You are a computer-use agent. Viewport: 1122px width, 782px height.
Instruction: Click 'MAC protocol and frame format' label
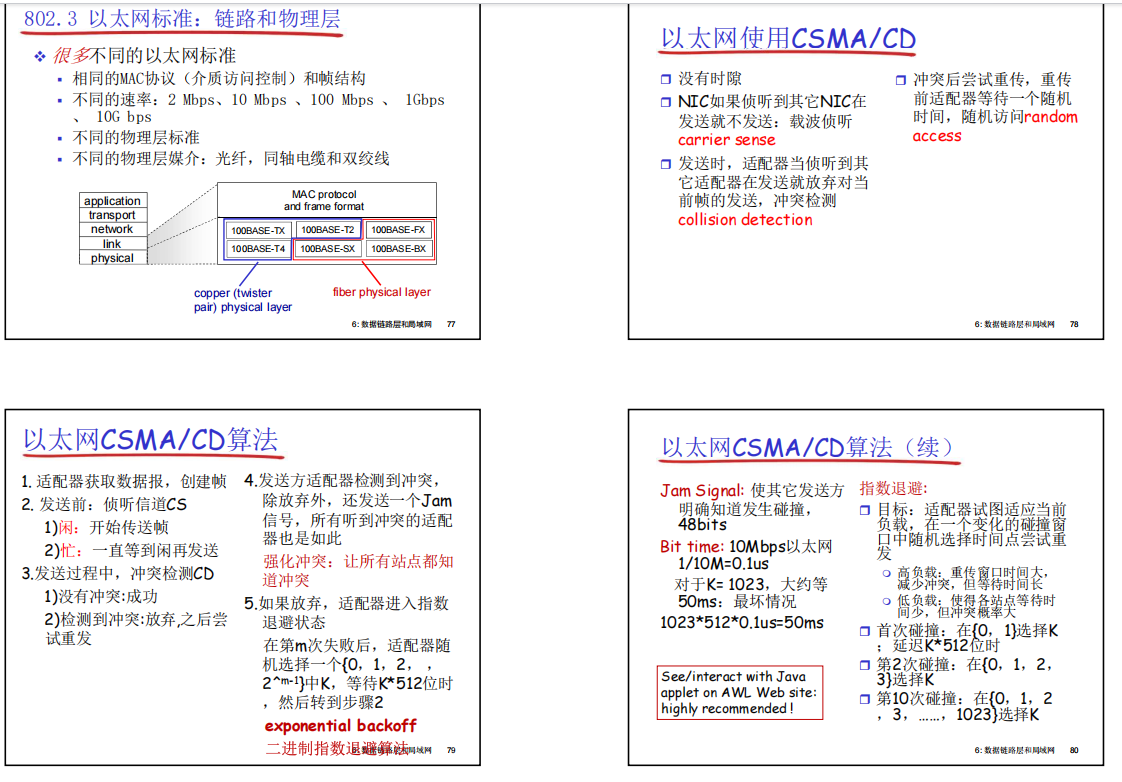(324, 200)
